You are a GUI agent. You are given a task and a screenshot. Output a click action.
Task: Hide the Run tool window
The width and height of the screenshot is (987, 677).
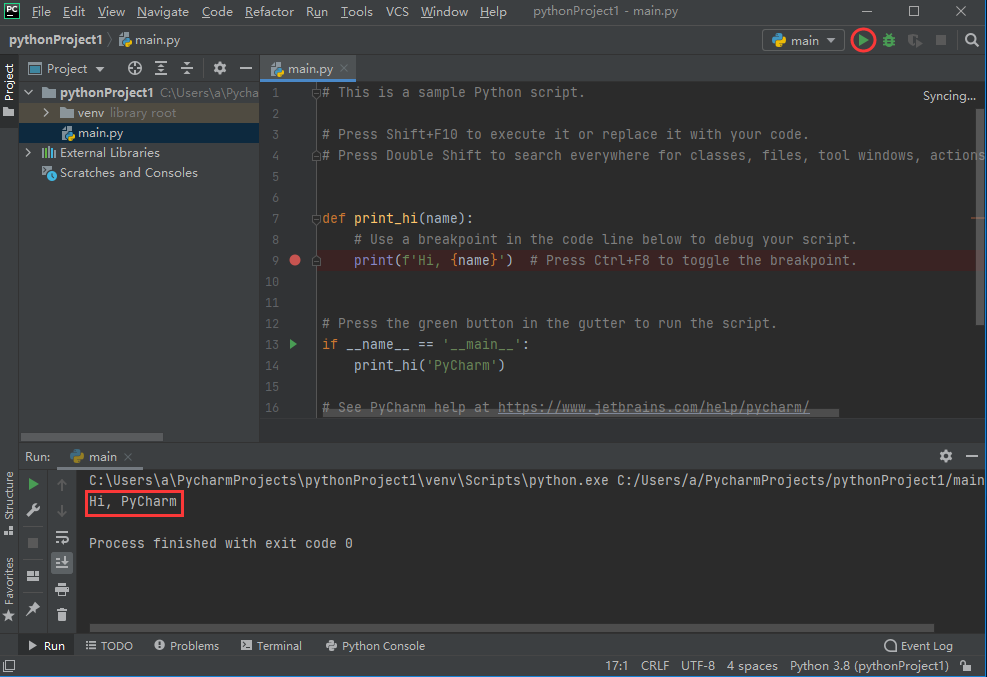[x=972, y=456]
